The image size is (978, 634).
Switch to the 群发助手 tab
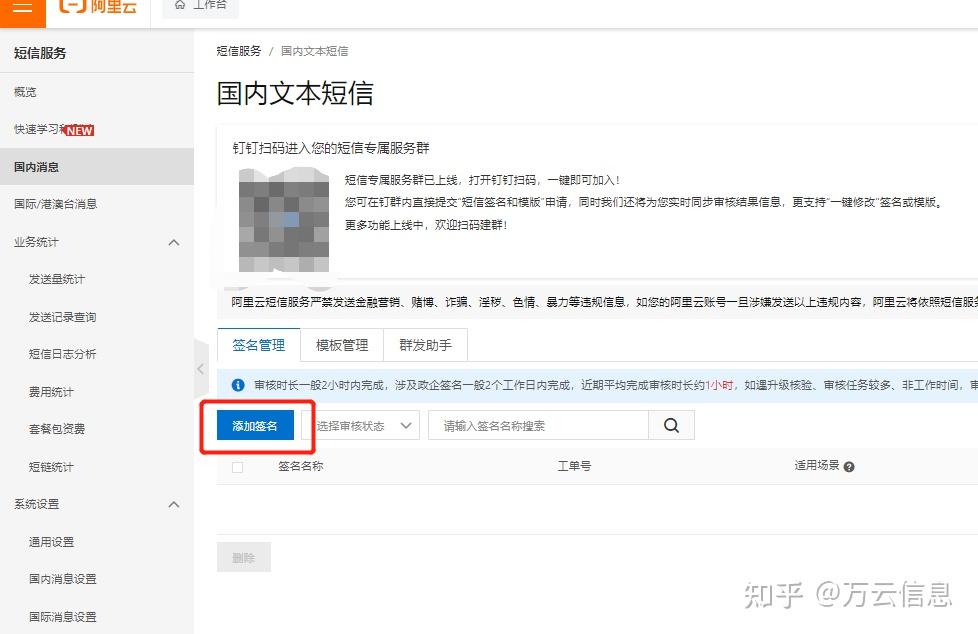425,345
